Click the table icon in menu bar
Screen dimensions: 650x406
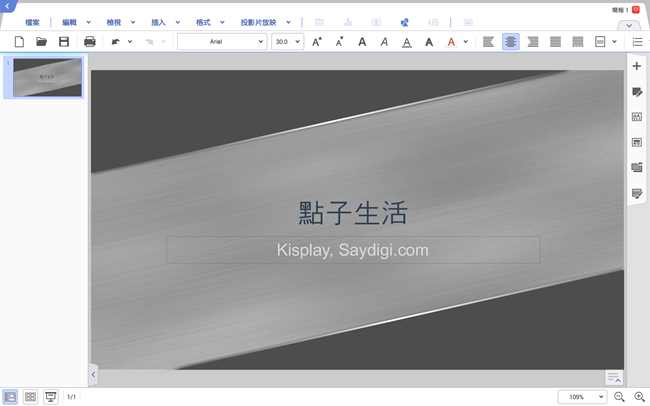(319, 22)
